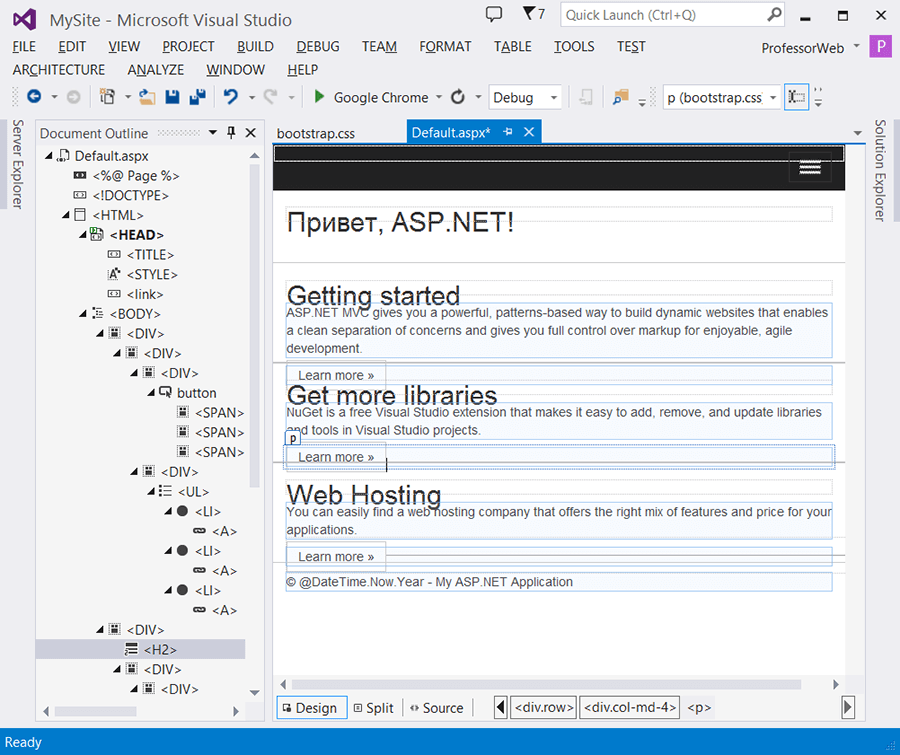The width and height of the screenshot is (900, 755).
Task: Click the Open File folder icon
Action: (147, 97)
